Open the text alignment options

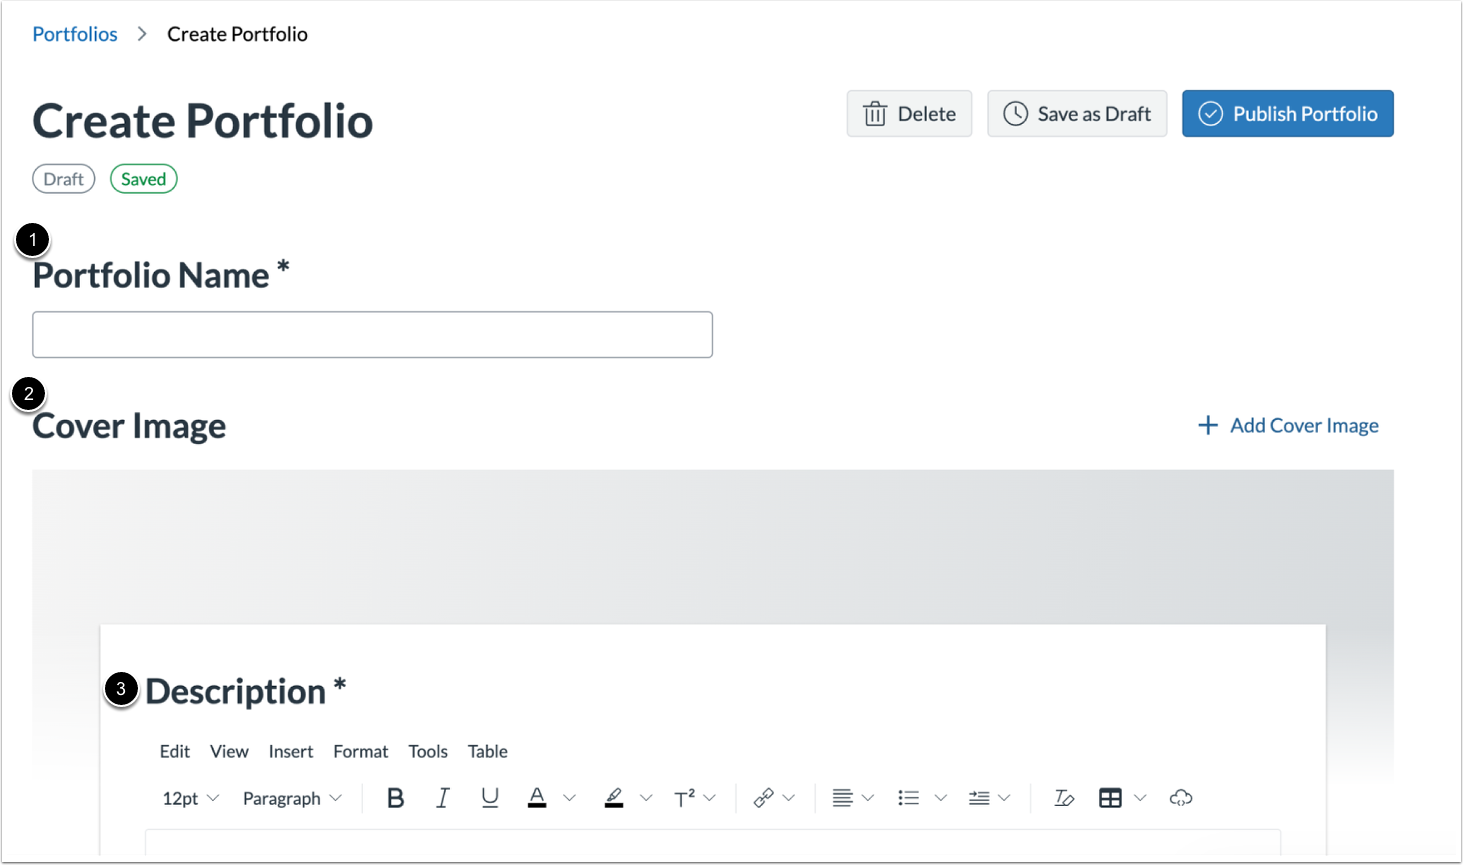click(x=848, y=797)
